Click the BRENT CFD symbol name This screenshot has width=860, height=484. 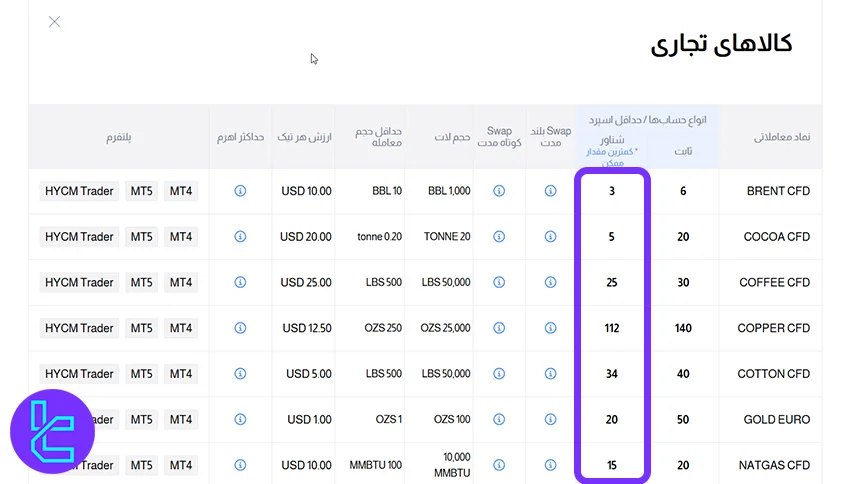click(x=778, y=191)
